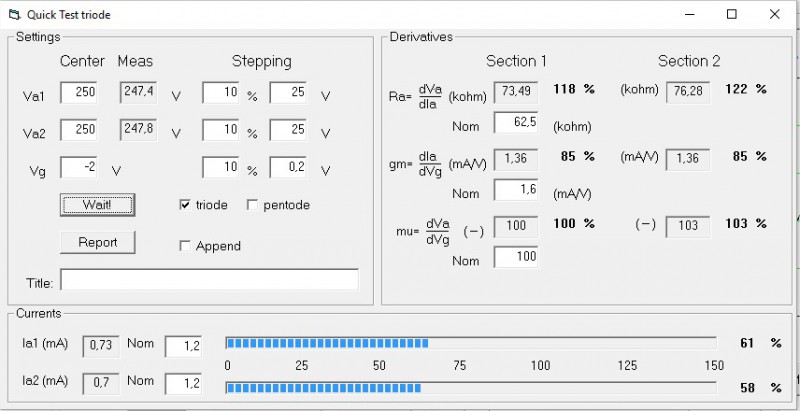Click the gm Nom field showing 1,6
This screenshot has width=800, height=411.
tap(516, 190)
